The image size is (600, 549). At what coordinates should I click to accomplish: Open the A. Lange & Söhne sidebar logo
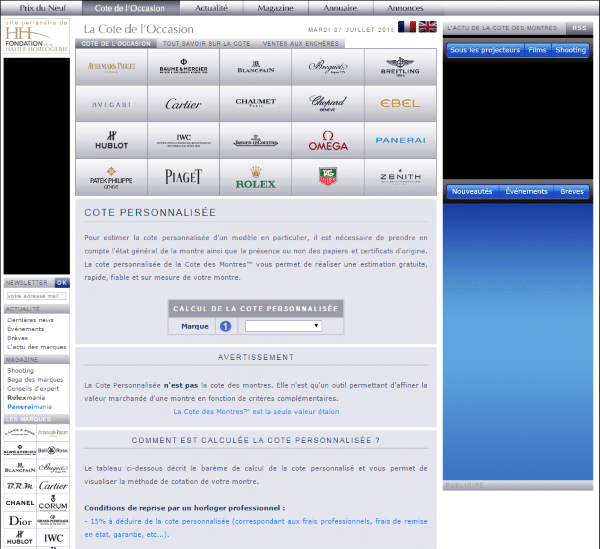[x=20, y=433]
